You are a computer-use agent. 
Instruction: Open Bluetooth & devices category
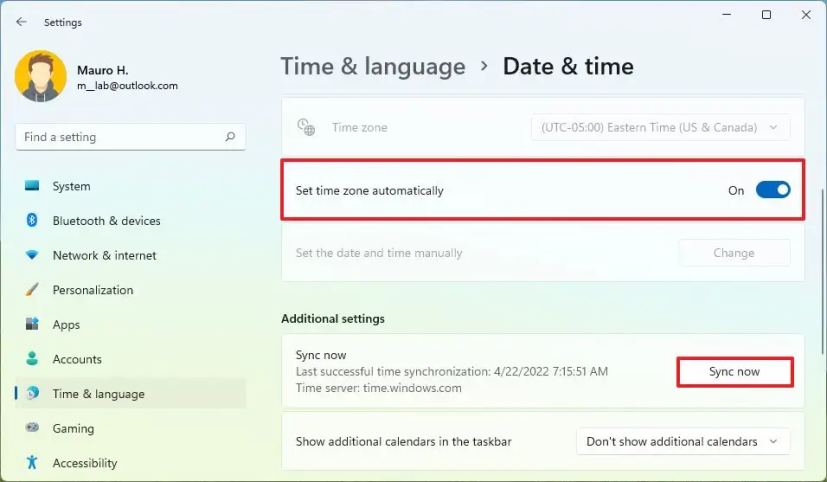pyautogui.click(x=131, y=220)
